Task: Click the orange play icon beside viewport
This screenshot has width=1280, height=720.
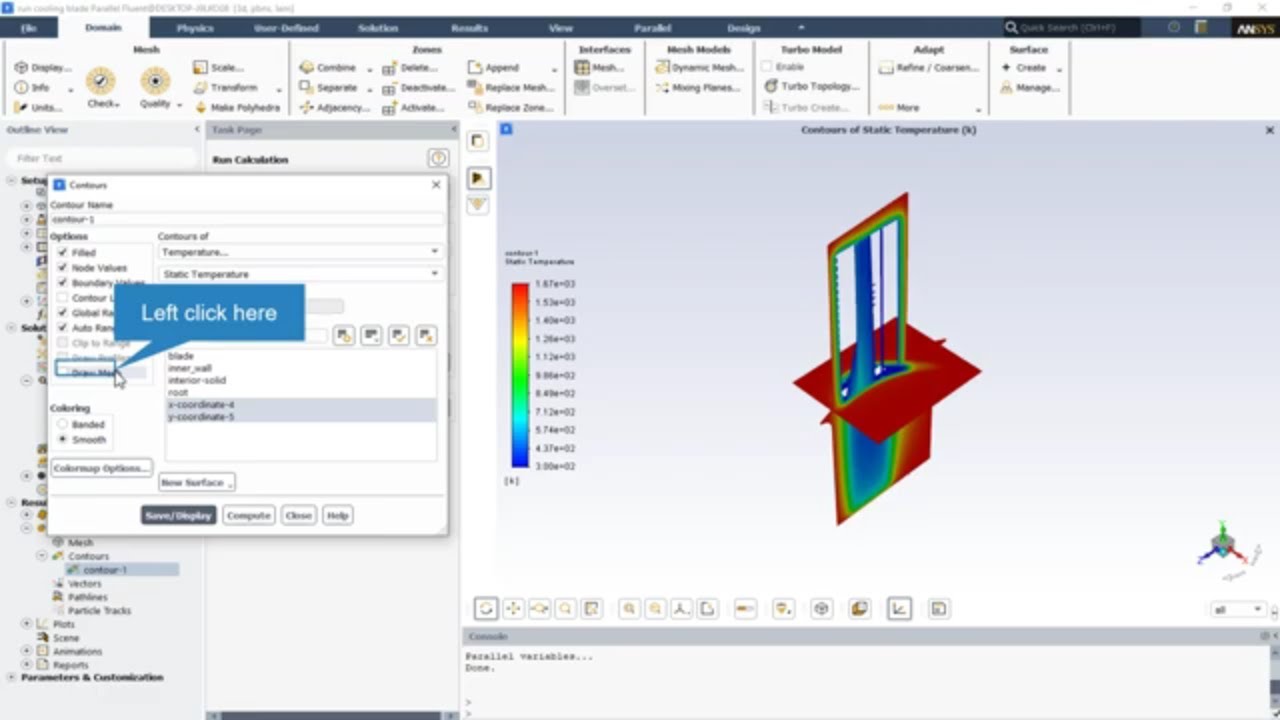Action: [x=478, y=178]
